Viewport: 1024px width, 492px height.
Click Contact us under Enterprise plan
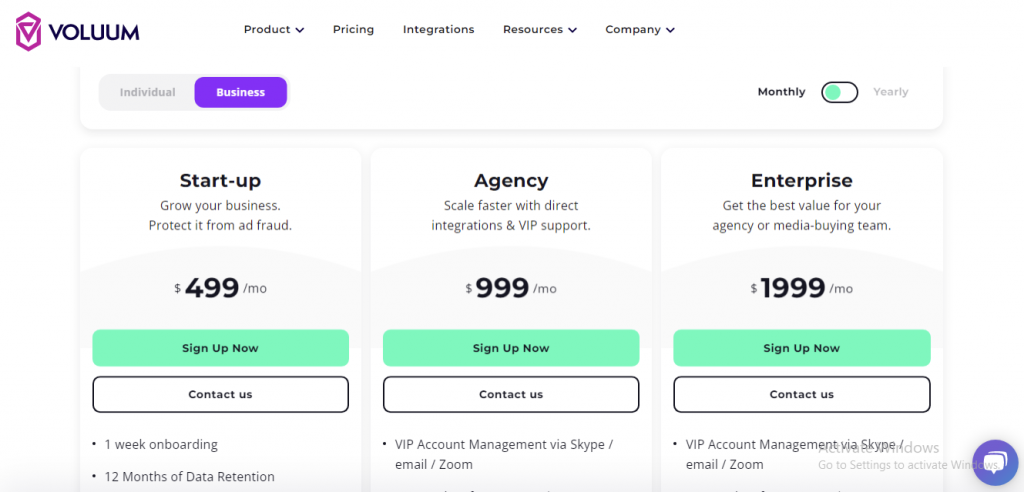pyautogui.click(x=801, y=394)
